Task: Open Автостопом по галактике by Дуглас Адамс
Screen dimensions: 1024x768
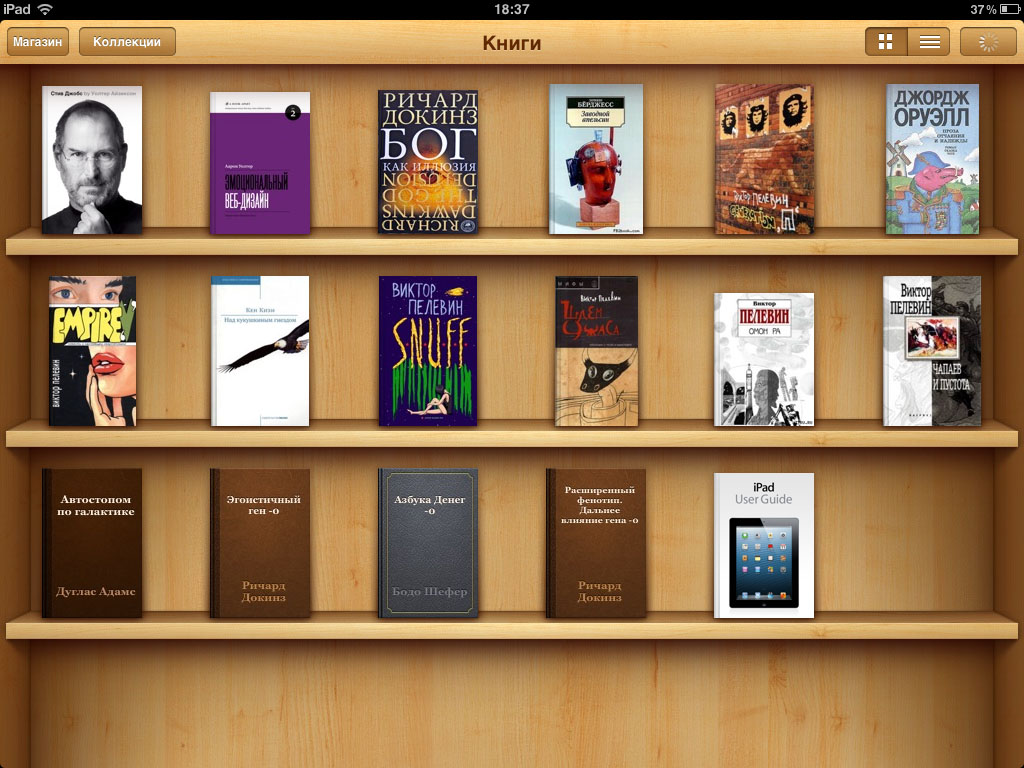Action: (x=92, y=543)
